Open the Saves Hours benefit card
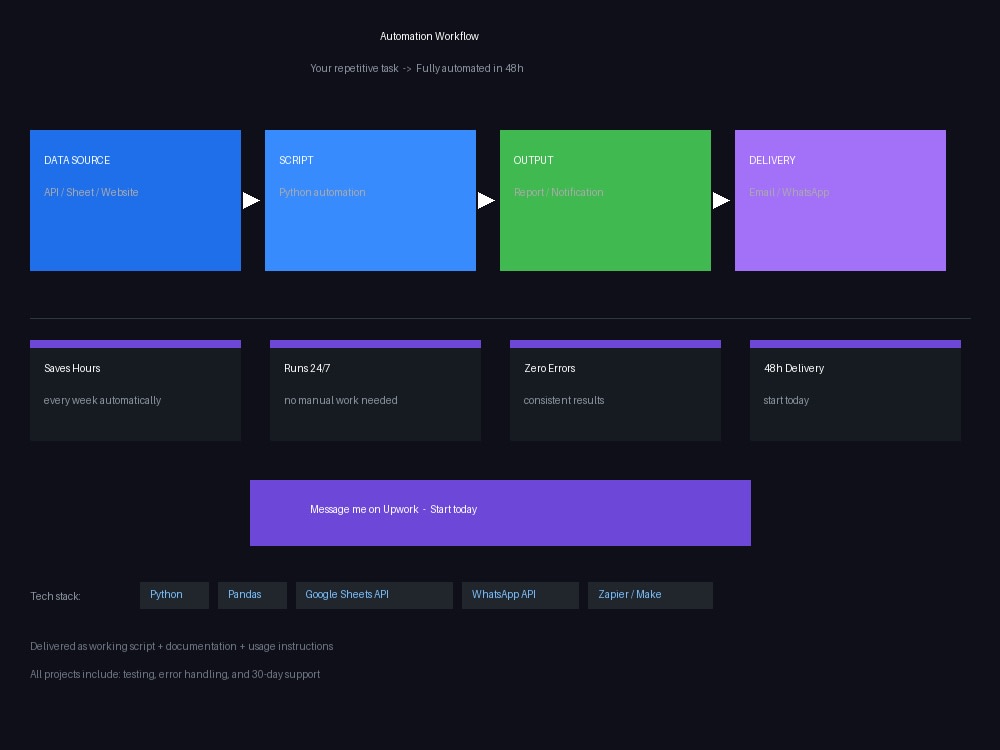 pos(135,390)
